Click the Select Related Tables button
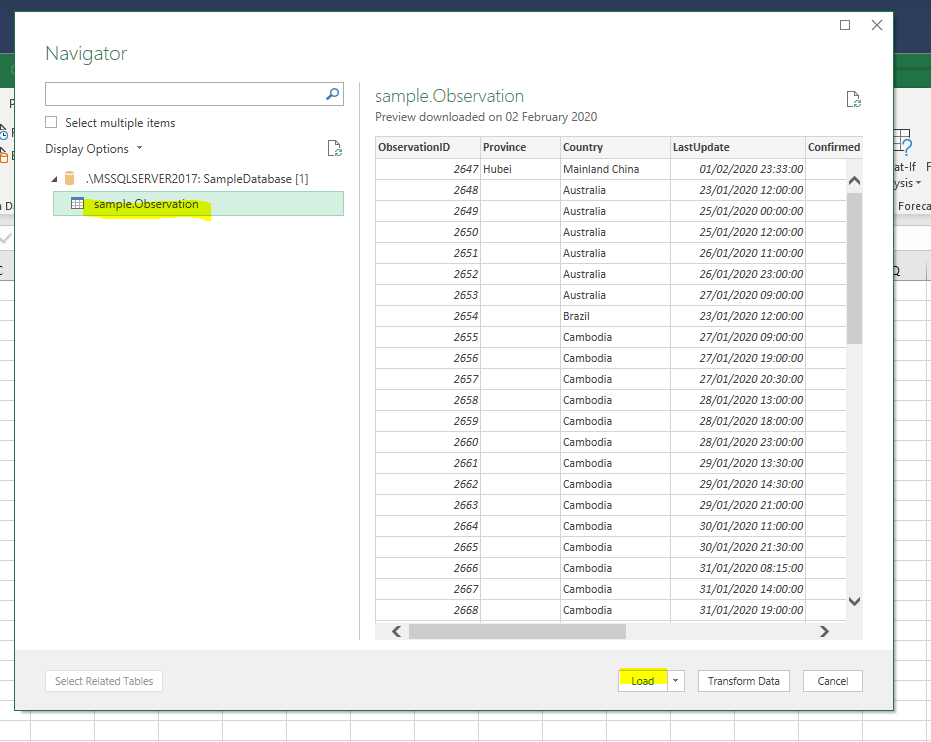The height and width of the screenshot is (742, 931). point(104,681)
